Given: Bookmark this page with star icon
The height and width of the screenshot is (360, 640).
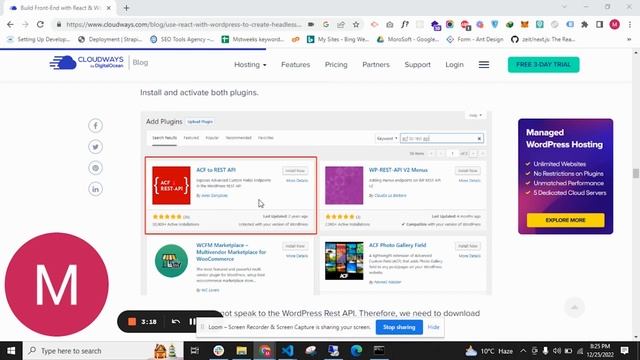Looking at the screenshot, I should click(x=356, y=24).
